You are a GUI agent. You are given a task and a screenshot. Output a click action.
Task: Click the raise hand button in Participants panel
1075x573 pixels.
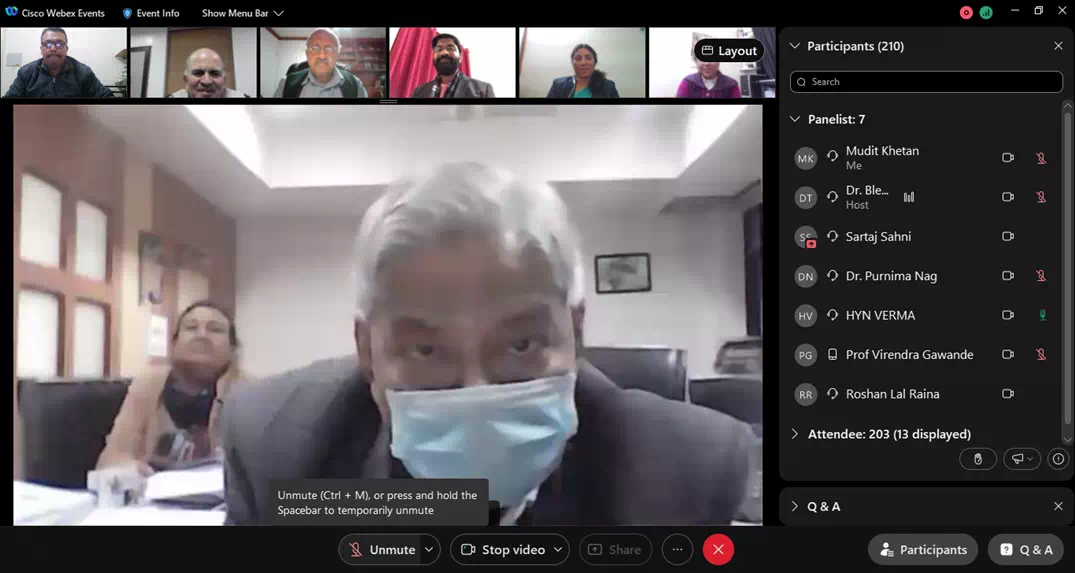click(978, 459)
